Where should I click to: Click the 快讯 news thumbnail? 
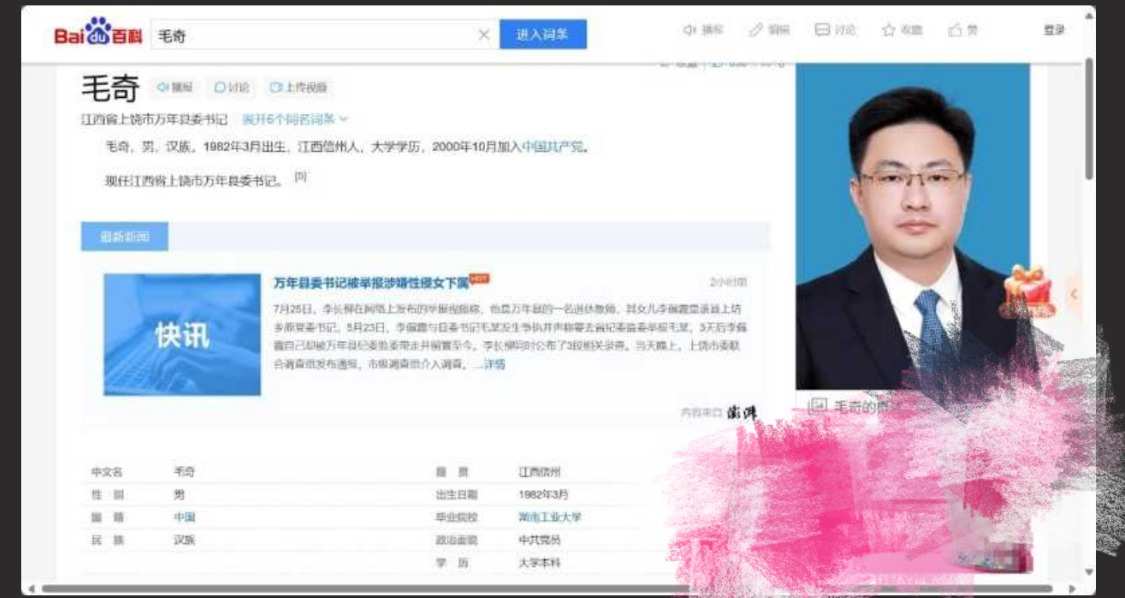(x=182, y=334)
